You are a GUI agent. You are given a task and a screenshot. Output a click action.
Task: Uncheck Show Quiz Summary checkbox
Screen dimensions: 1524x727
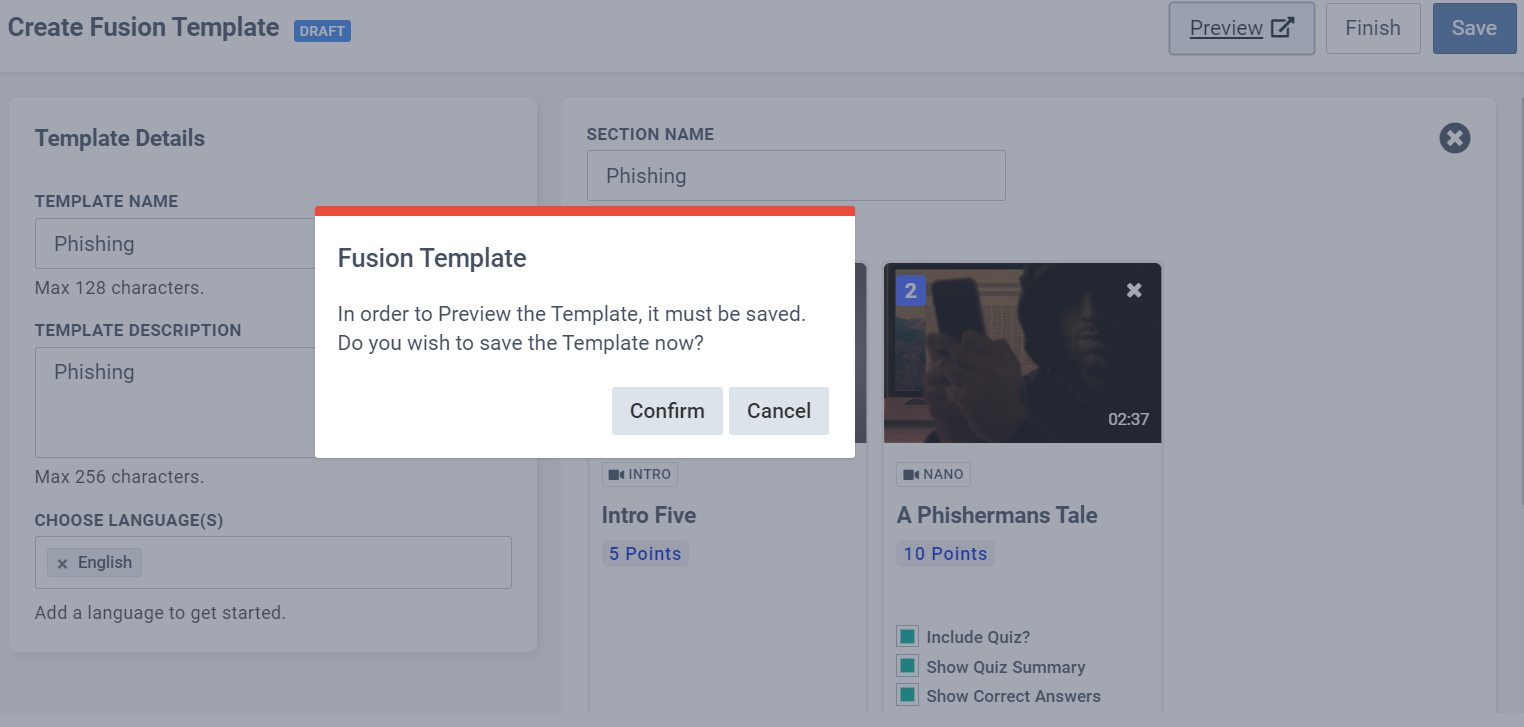907,666
